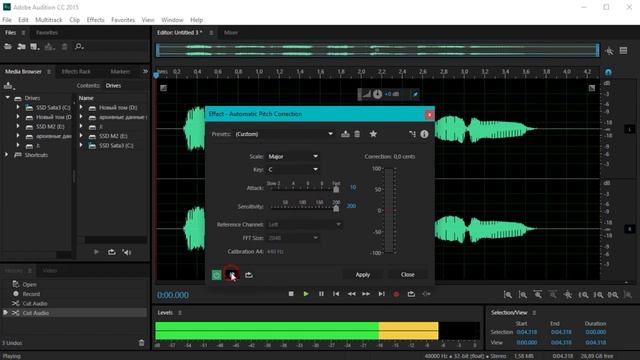
Task: Toggle the effect power state button
Action: click(216, 275)
